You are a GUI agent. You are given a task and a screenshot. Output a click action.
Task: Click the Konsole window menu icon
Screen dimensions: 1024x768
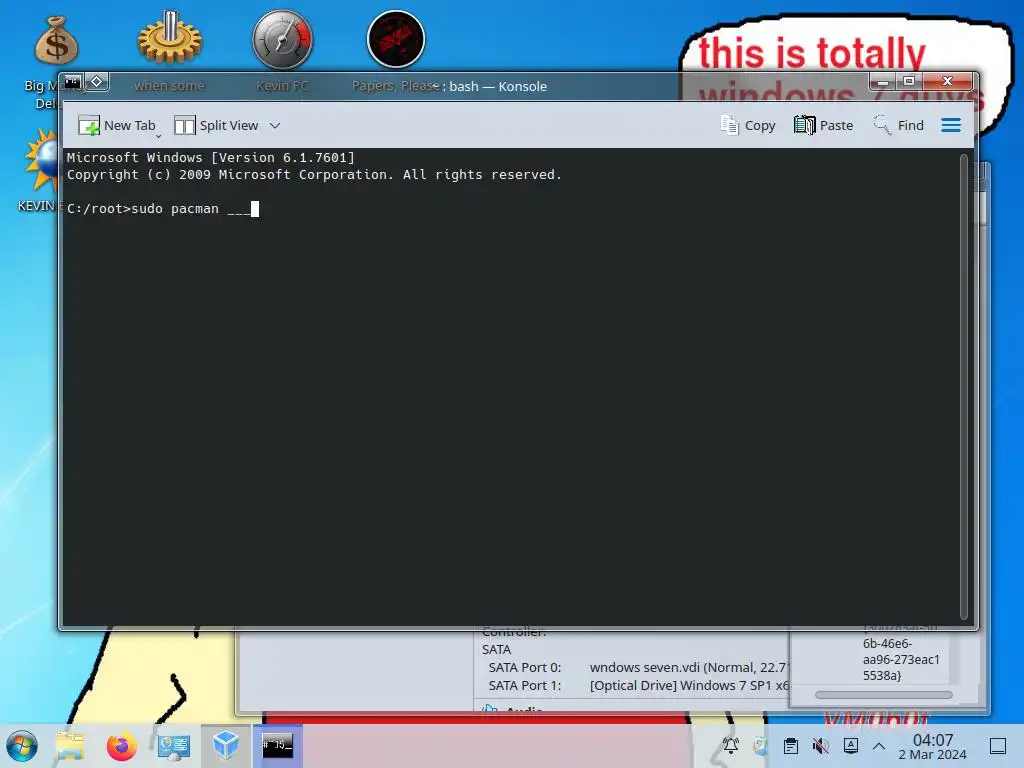(x=72, y=82)
